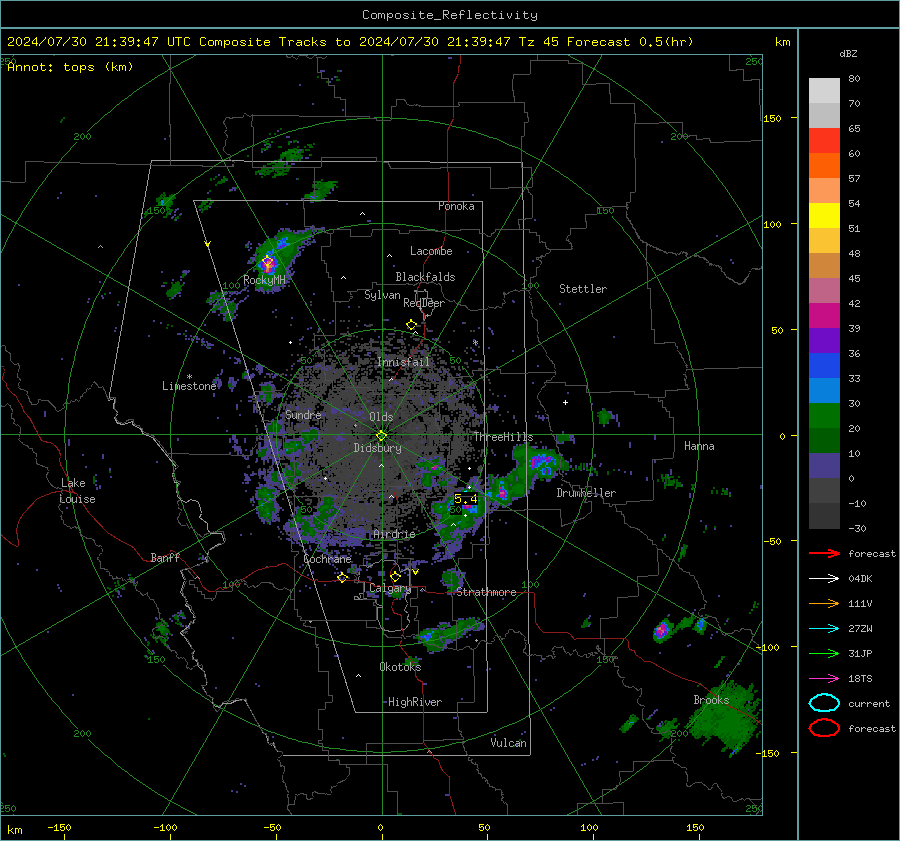Click the 'Banff' town label
900x841 pixels.
point(165,557)
